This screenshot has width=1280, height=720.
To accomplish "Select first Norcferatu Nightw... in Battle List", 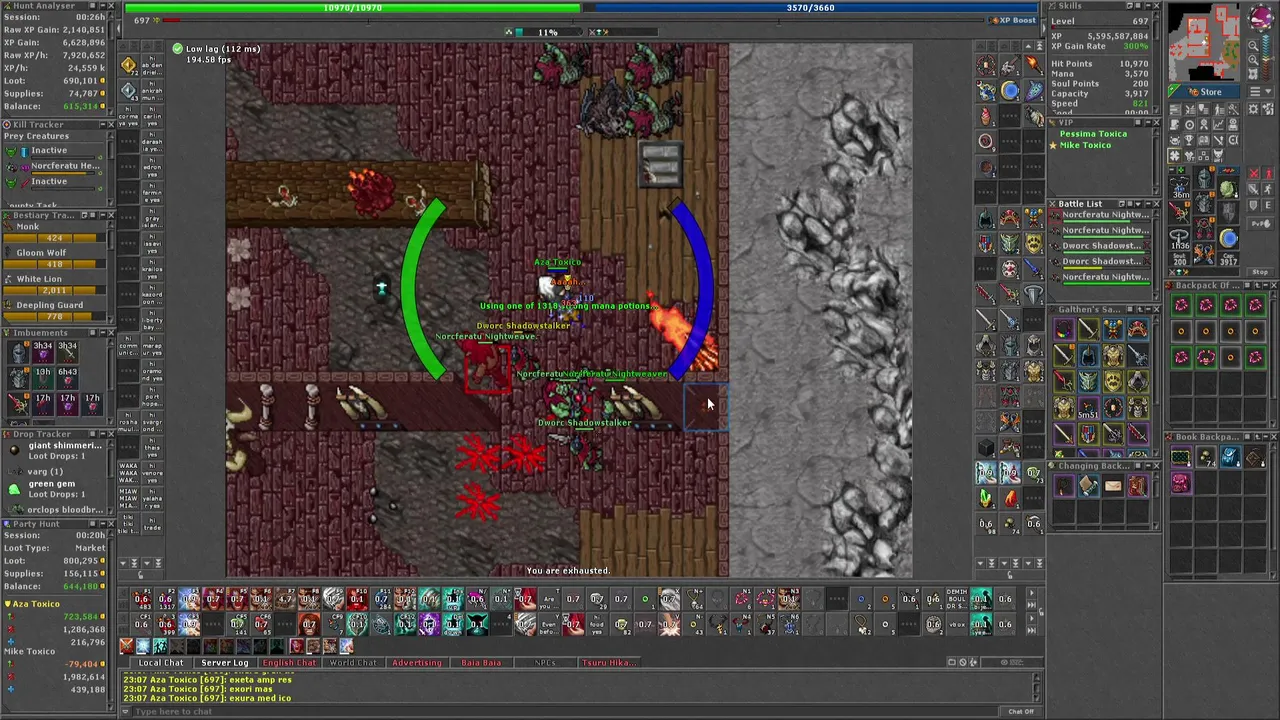I will coord(1101,215).
